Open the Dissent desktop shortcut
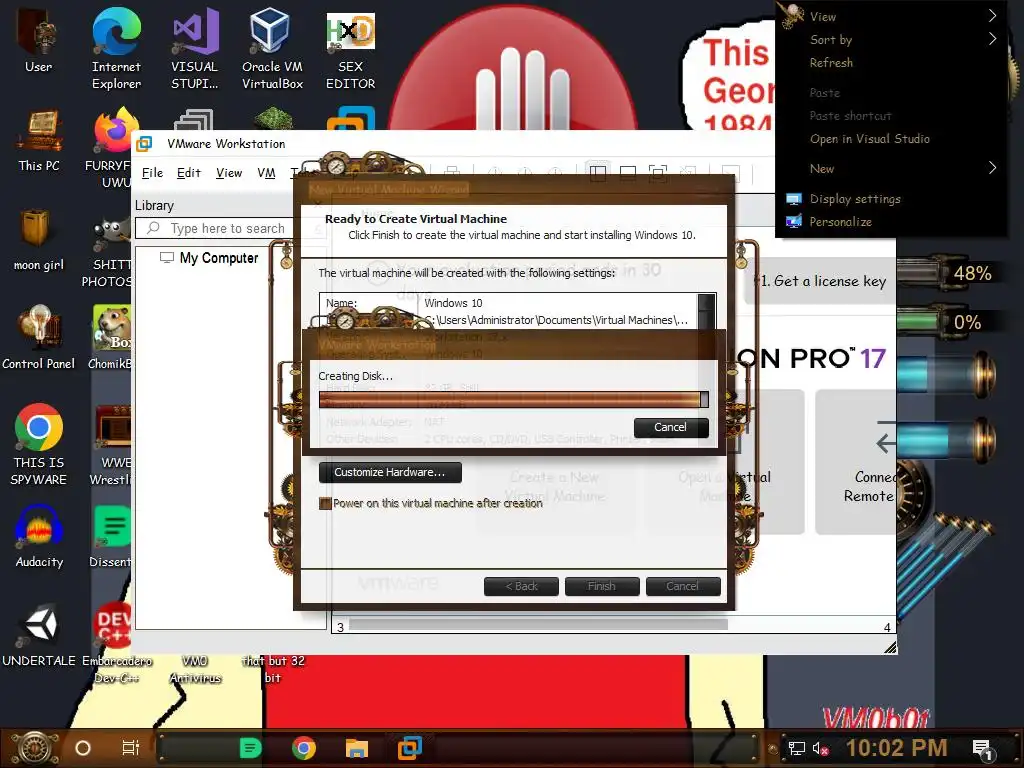 [112, 537]
